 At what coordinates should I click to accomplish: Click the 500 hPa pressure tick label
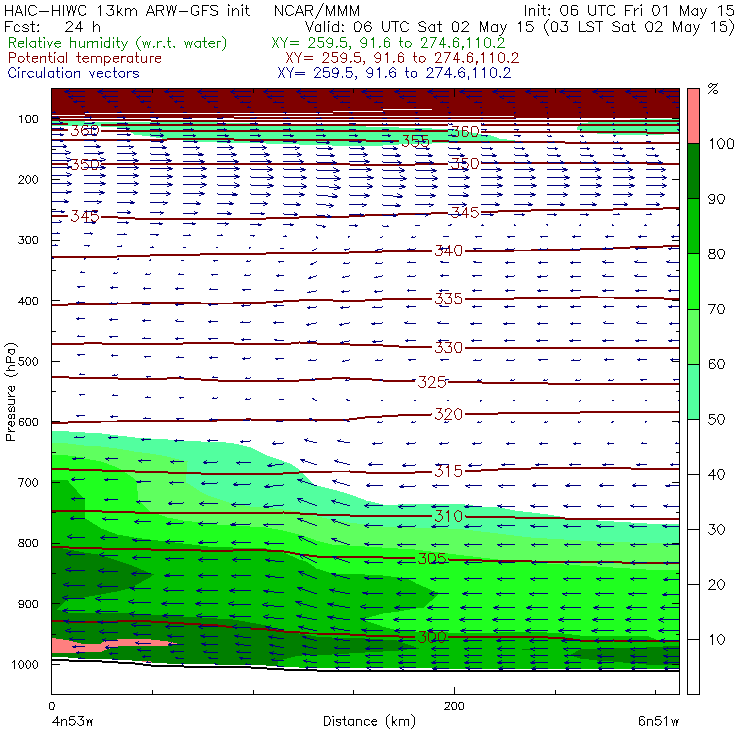(x=28, y=362)
